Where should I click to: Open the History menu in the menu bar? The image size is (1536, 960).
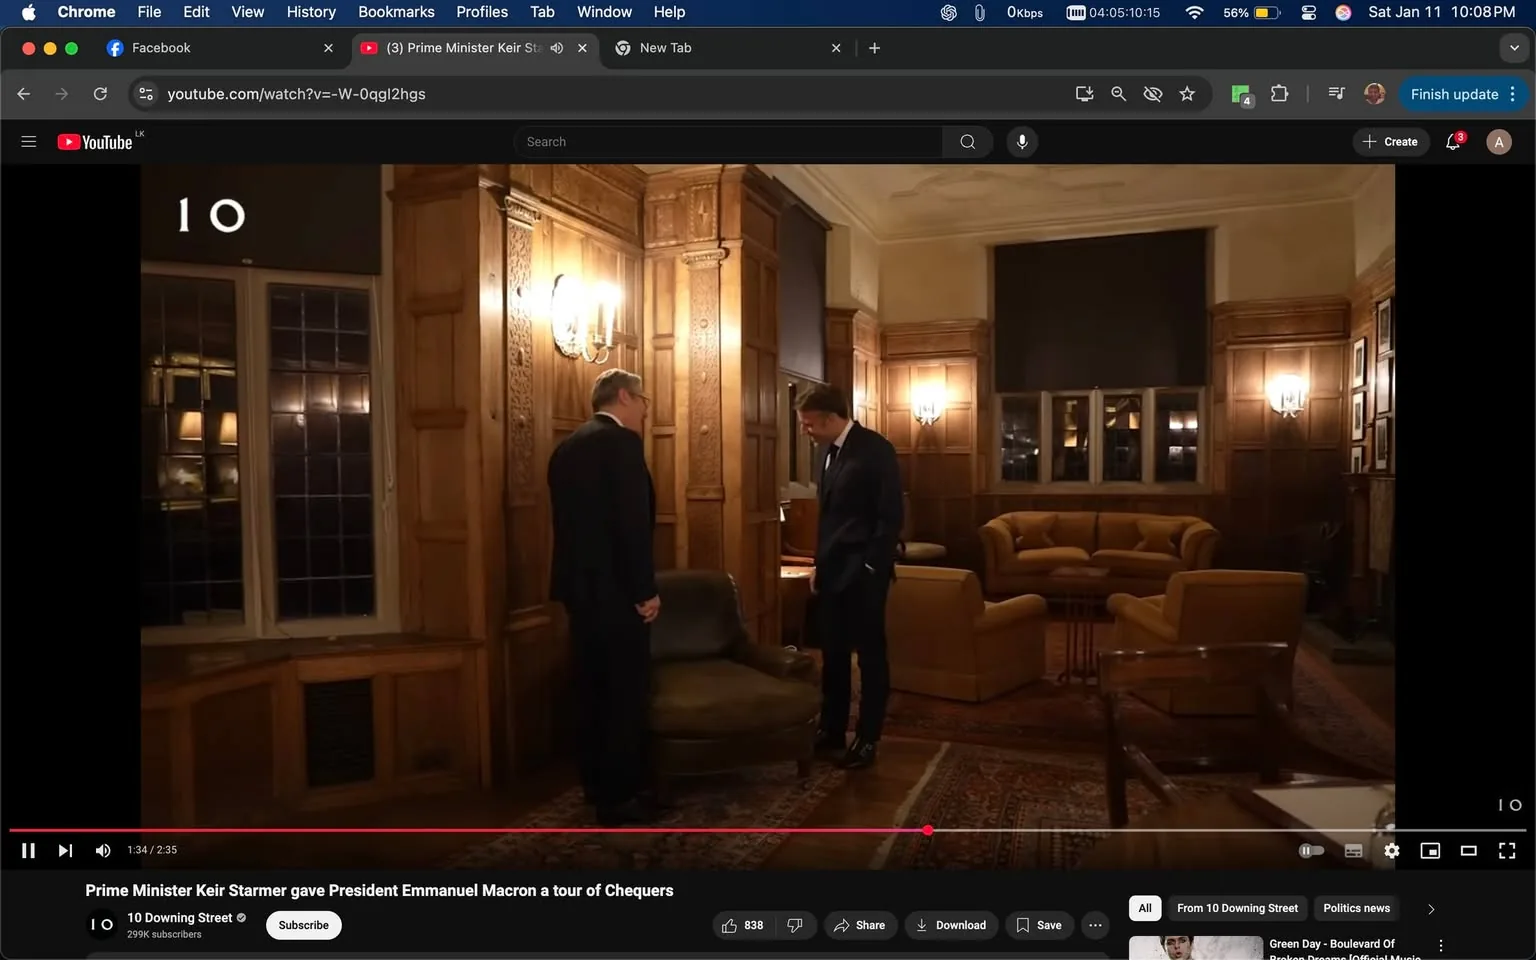pos(311,12)
